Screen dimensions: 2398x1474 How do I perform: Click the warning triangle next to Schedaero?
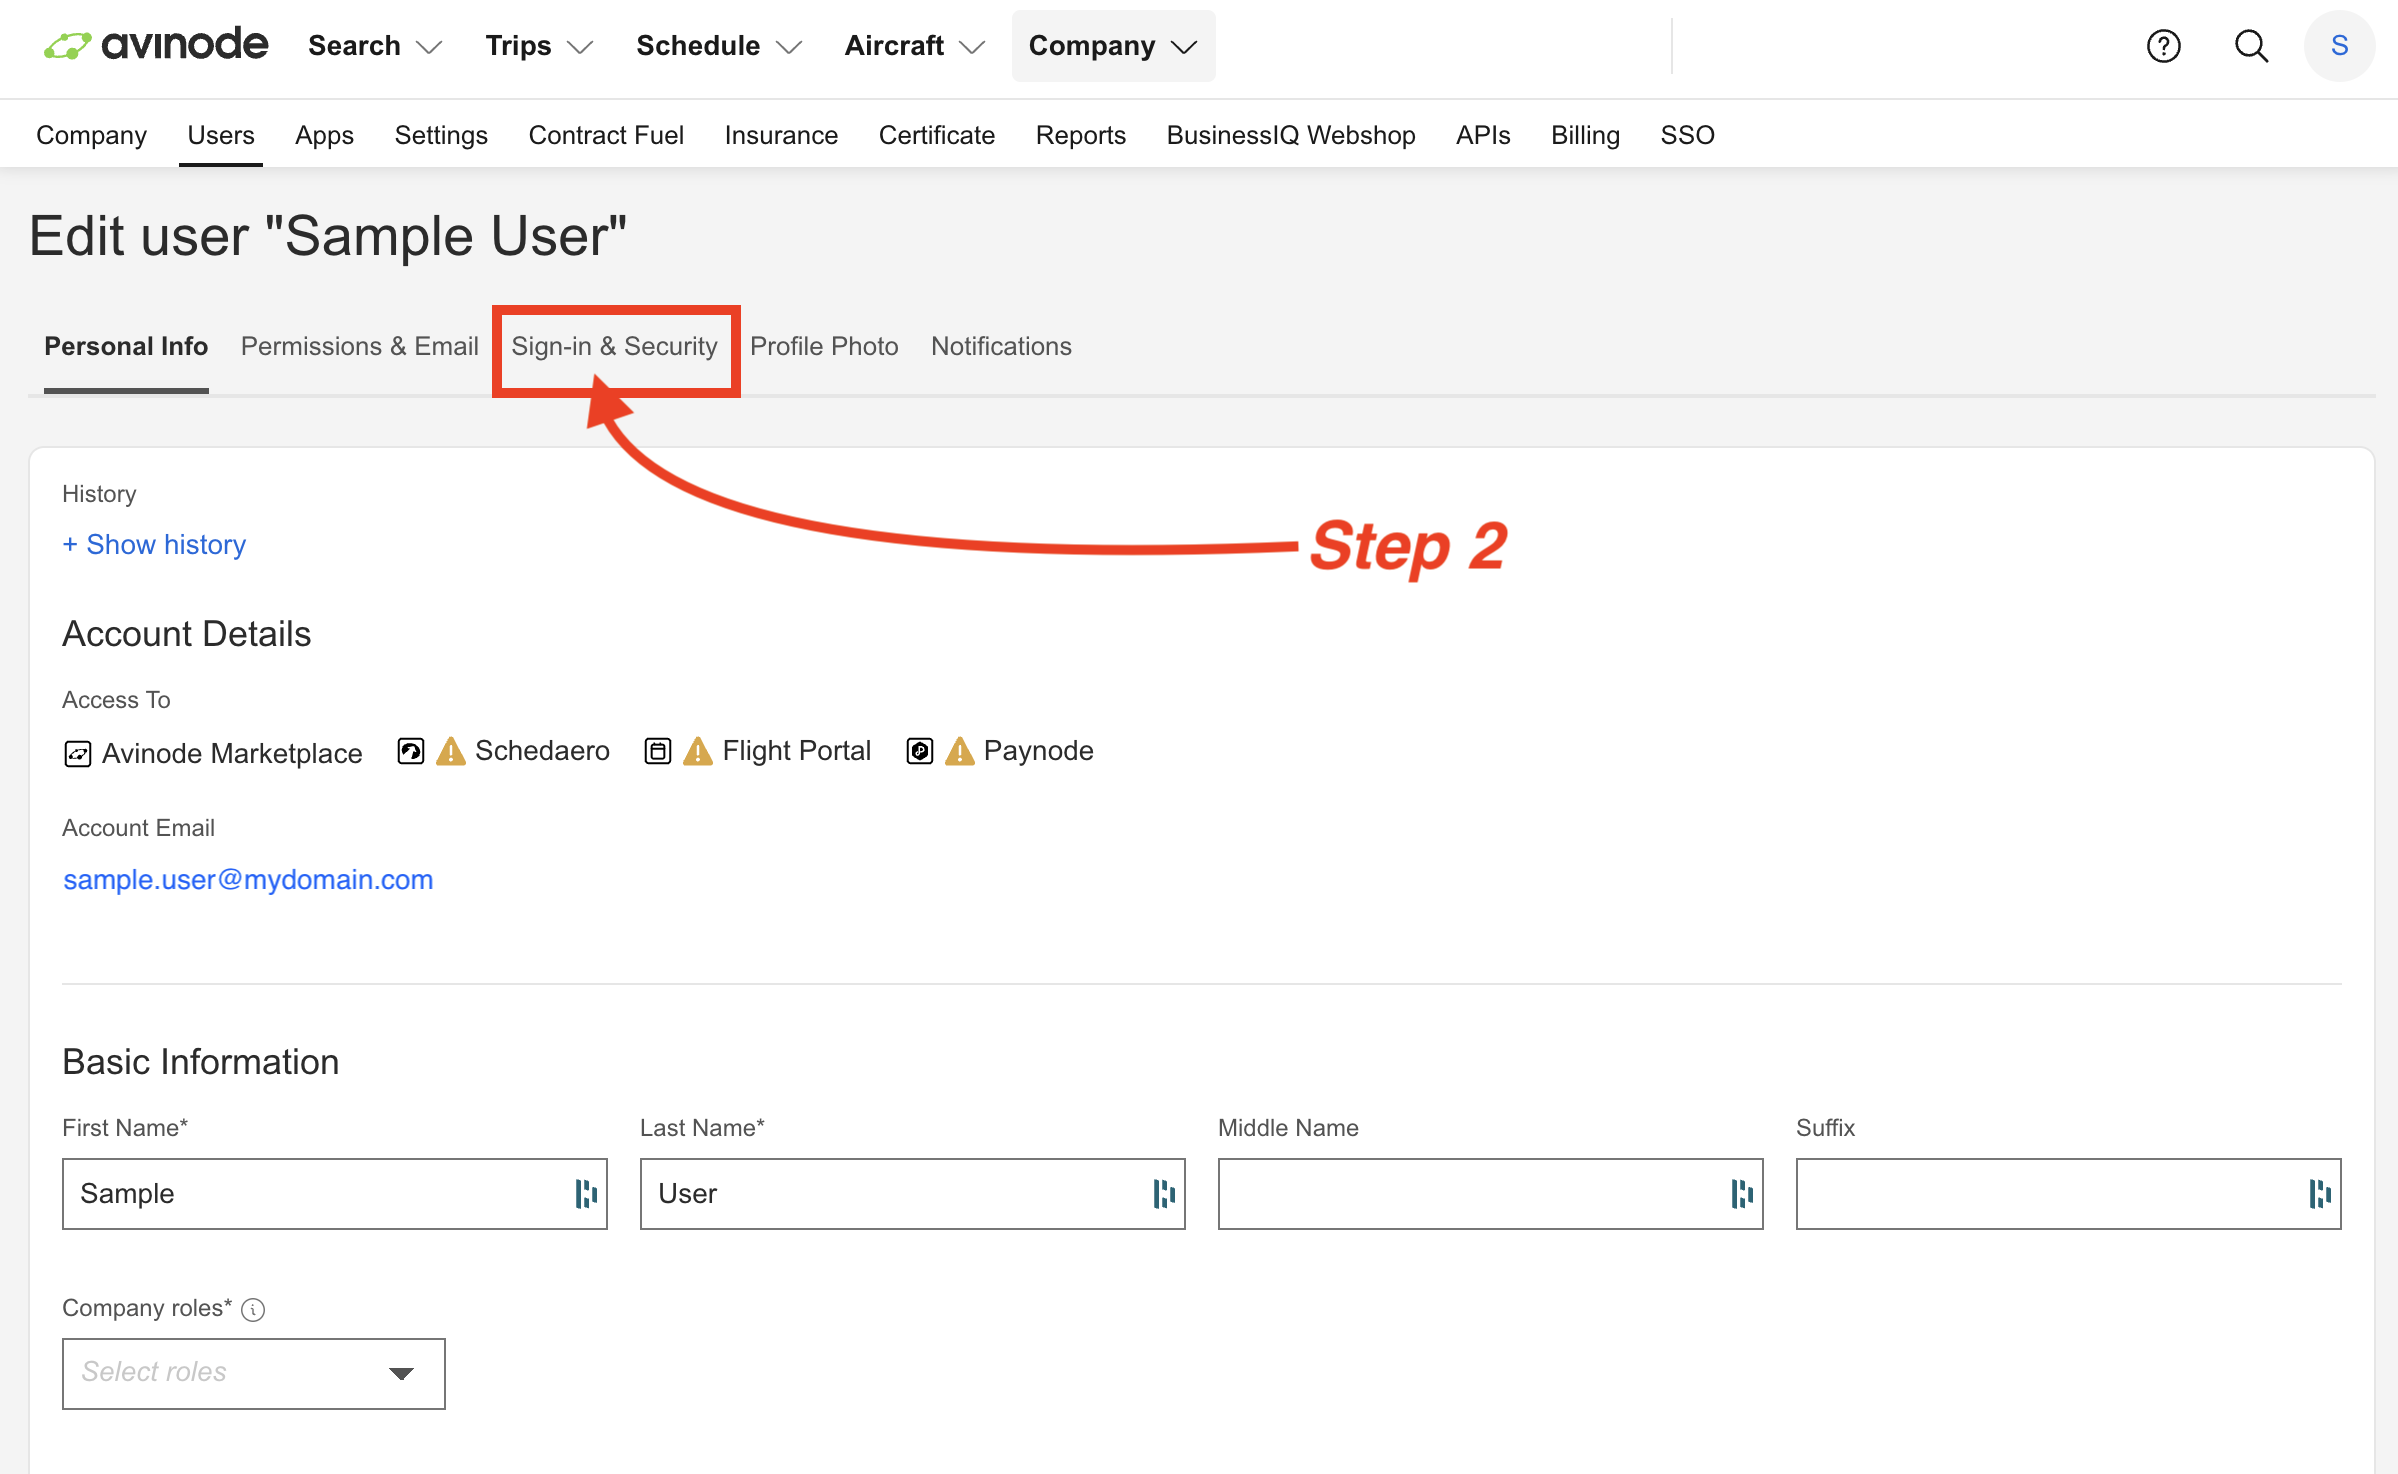point(451,751)
